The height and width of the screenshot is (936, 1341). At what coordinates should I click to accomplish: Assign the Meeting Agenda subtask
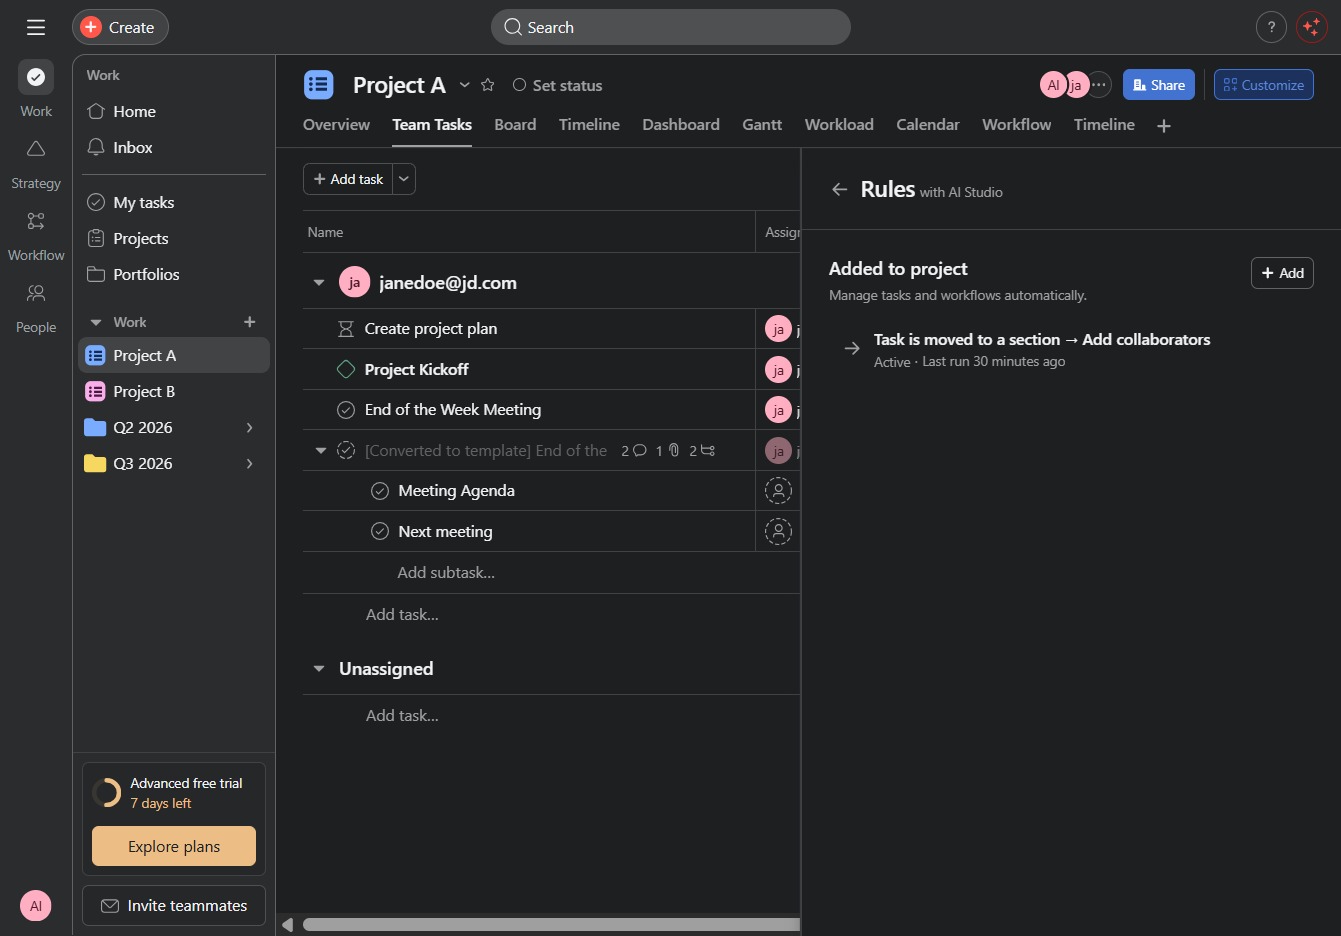[x=778, y=491]
